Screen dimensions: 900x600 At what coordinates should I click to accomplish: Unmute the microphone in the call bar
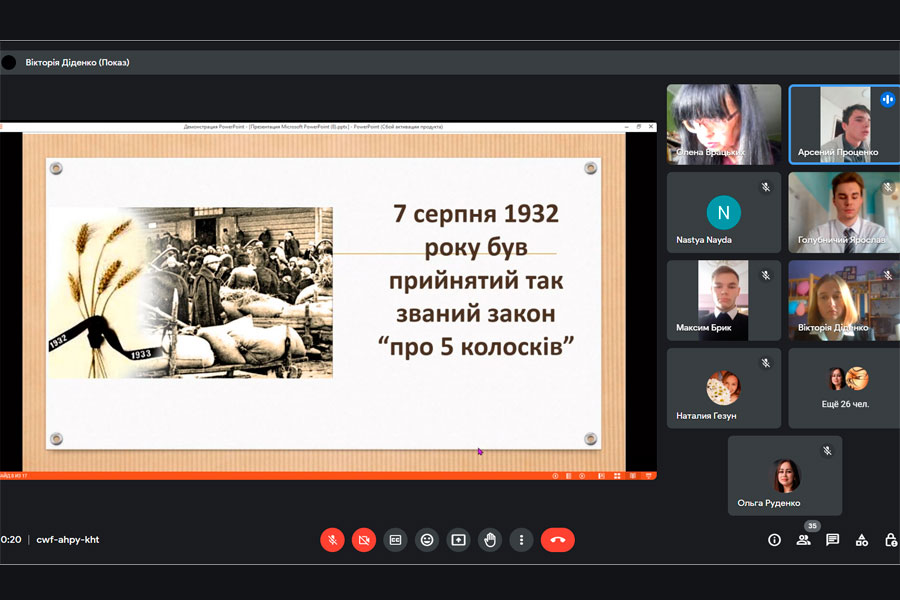[332, 540]
